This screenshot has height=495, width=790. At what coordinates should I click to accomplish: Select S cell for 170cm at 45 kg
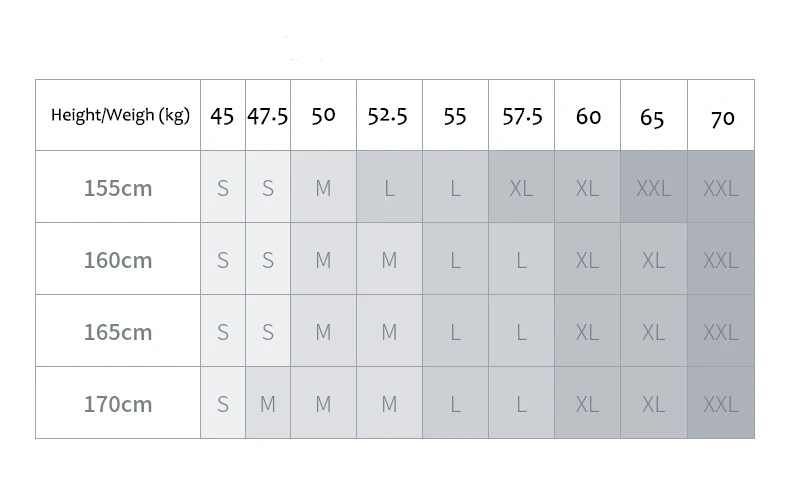coord(223,403)
